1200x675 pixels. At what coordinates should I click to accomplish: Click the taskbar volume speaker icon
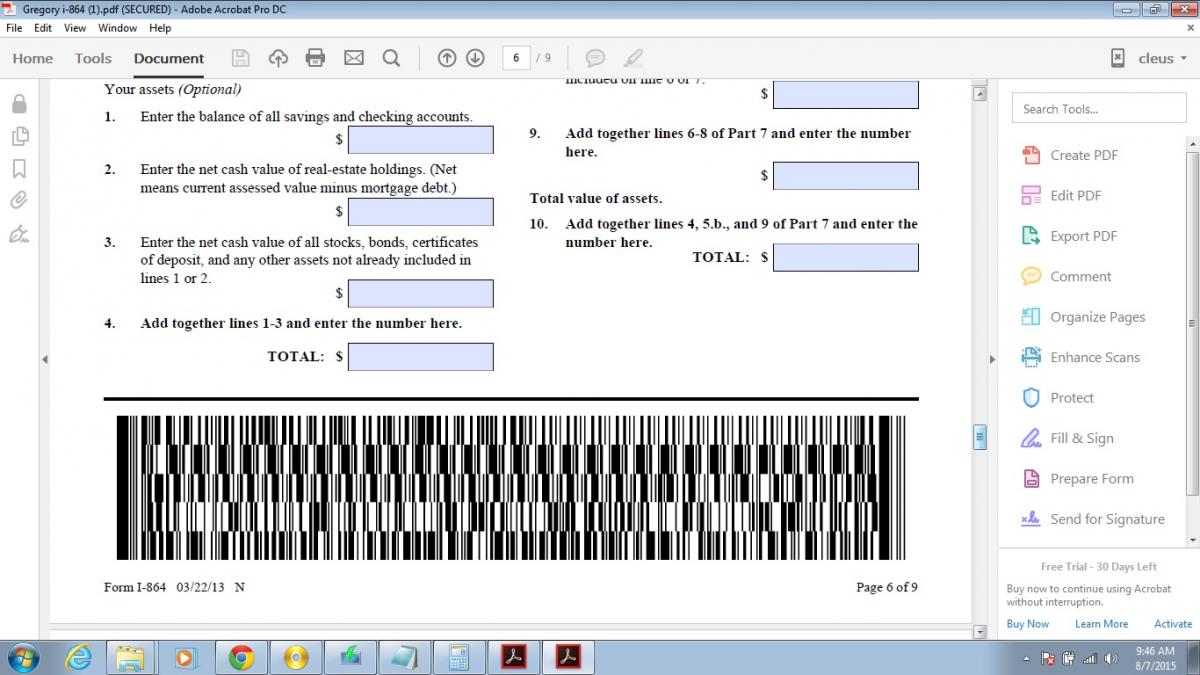1109,659
